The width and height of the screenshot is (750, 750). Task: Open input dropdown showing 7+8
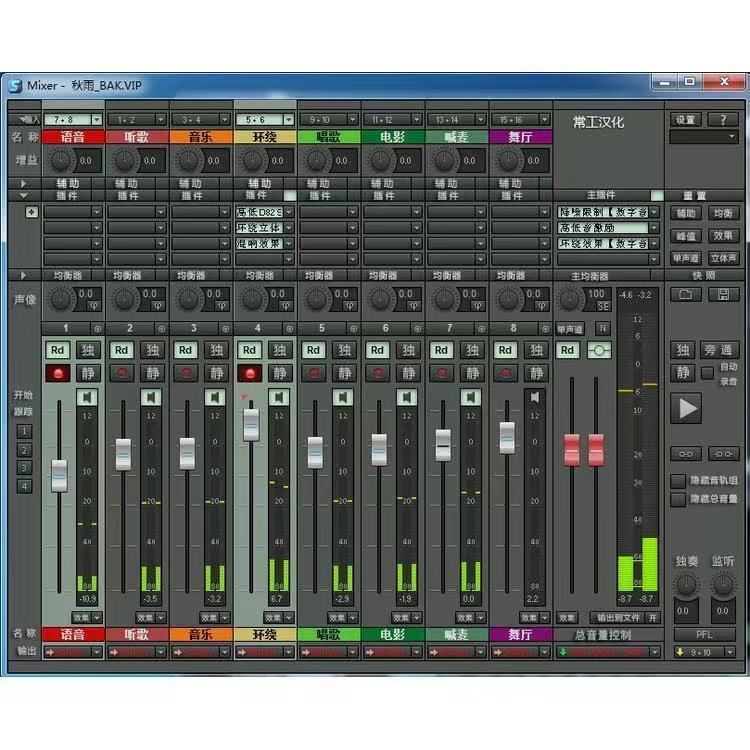[x=97, y=120]
